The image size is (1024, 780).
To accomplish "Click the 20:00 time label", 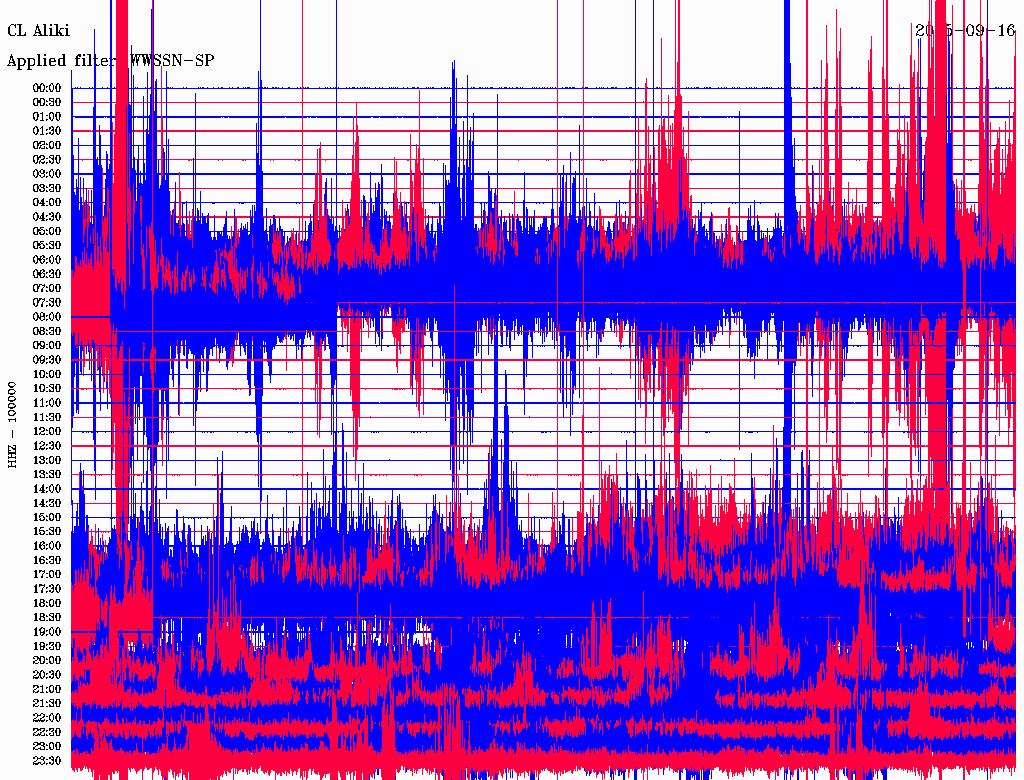I will [x=47, y=660].
